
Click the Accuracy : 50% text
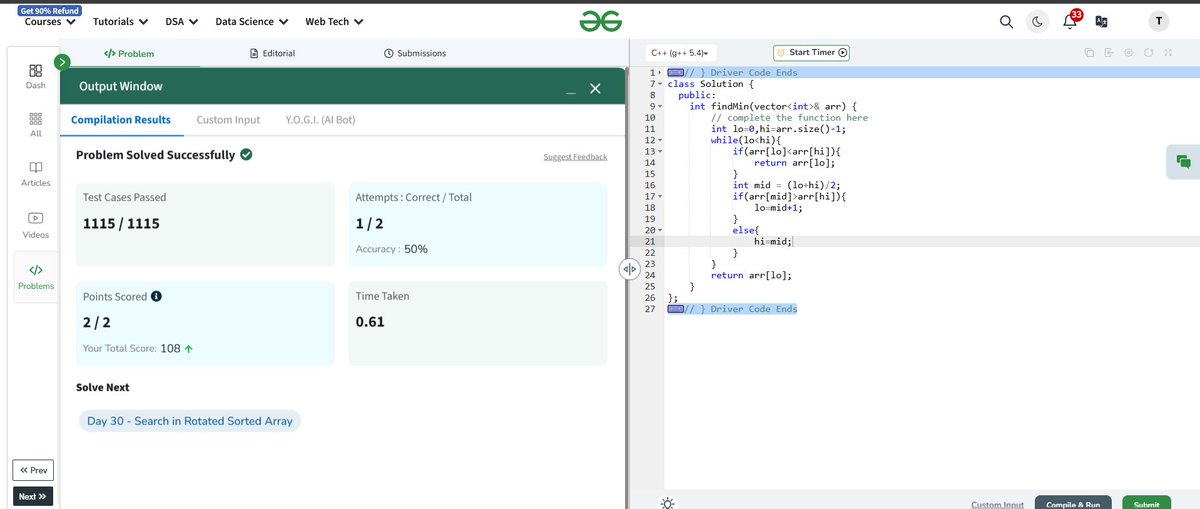[x=392, y=249]
